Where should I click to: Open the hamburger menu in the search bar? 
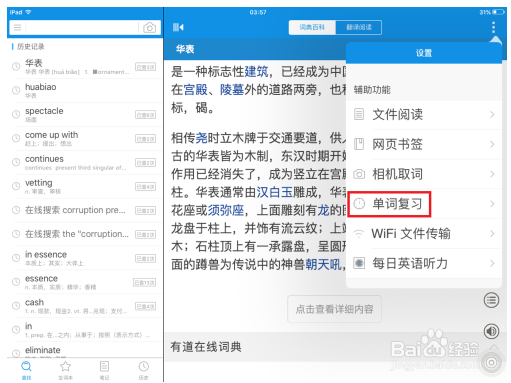click(17, 27)
